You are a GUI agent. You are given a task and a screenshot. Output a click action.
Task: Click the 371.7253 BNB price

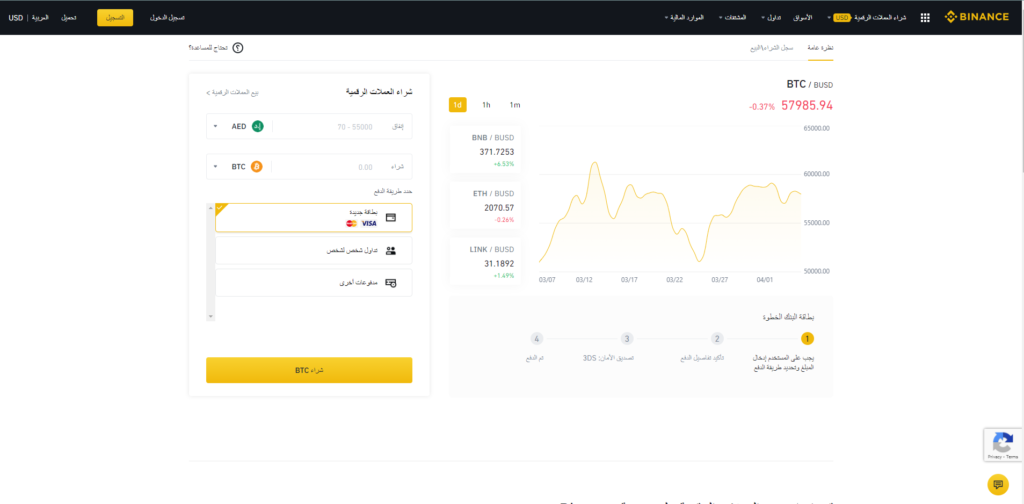click(497, 151)
